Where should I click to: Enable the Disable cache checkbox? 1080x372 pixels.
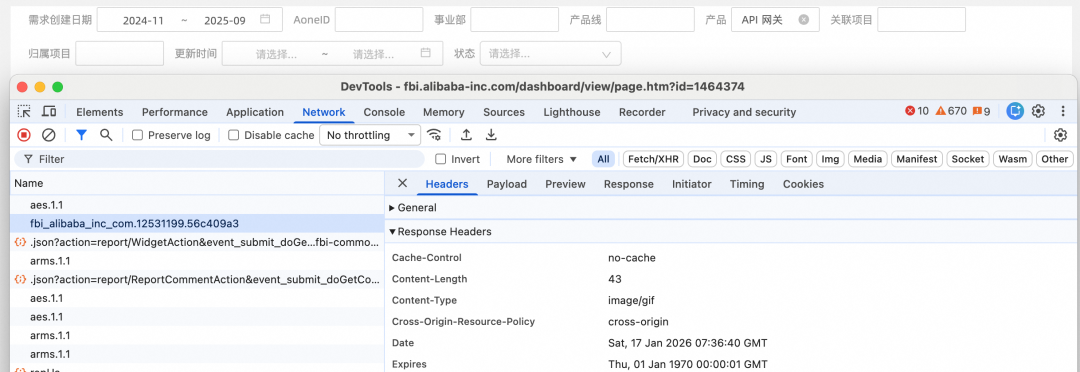[x=233, y=135]
